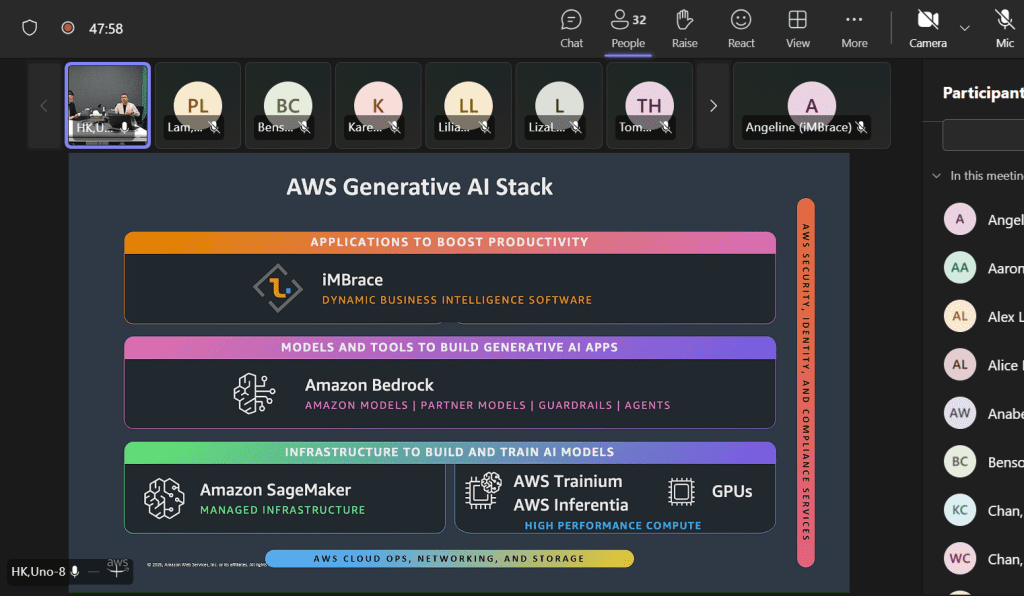The width and height of the screenshot is (1024, 596).
Task: Select Angeline (iMBrace) participant tile
Action: point(811,105)
